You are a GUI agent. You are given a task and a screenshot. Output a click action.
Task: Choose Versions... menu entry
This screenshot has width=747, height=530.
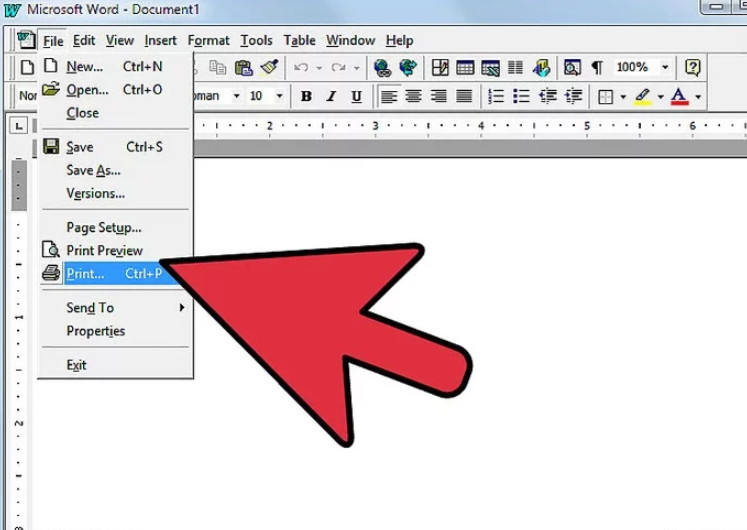(x=115, y=194)
